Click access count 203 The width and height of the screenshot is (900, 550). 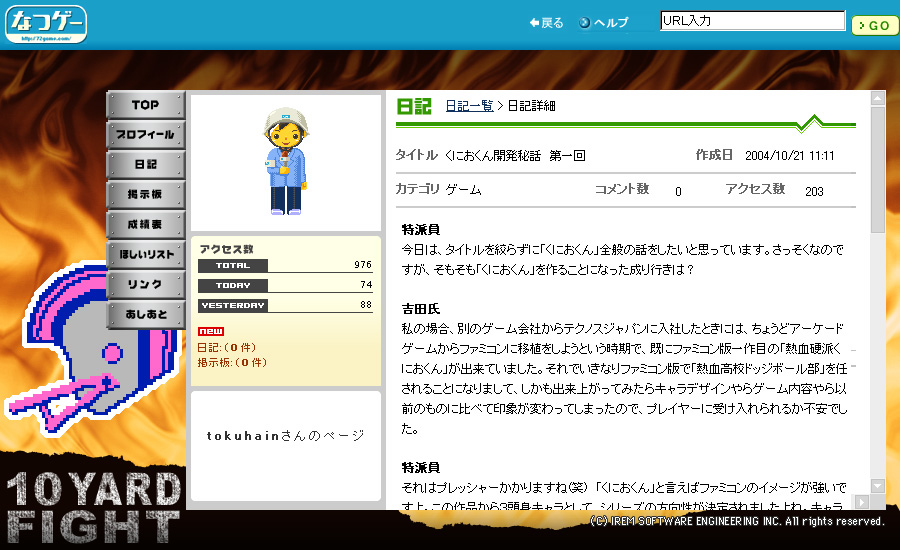click(x=814, y=192)
